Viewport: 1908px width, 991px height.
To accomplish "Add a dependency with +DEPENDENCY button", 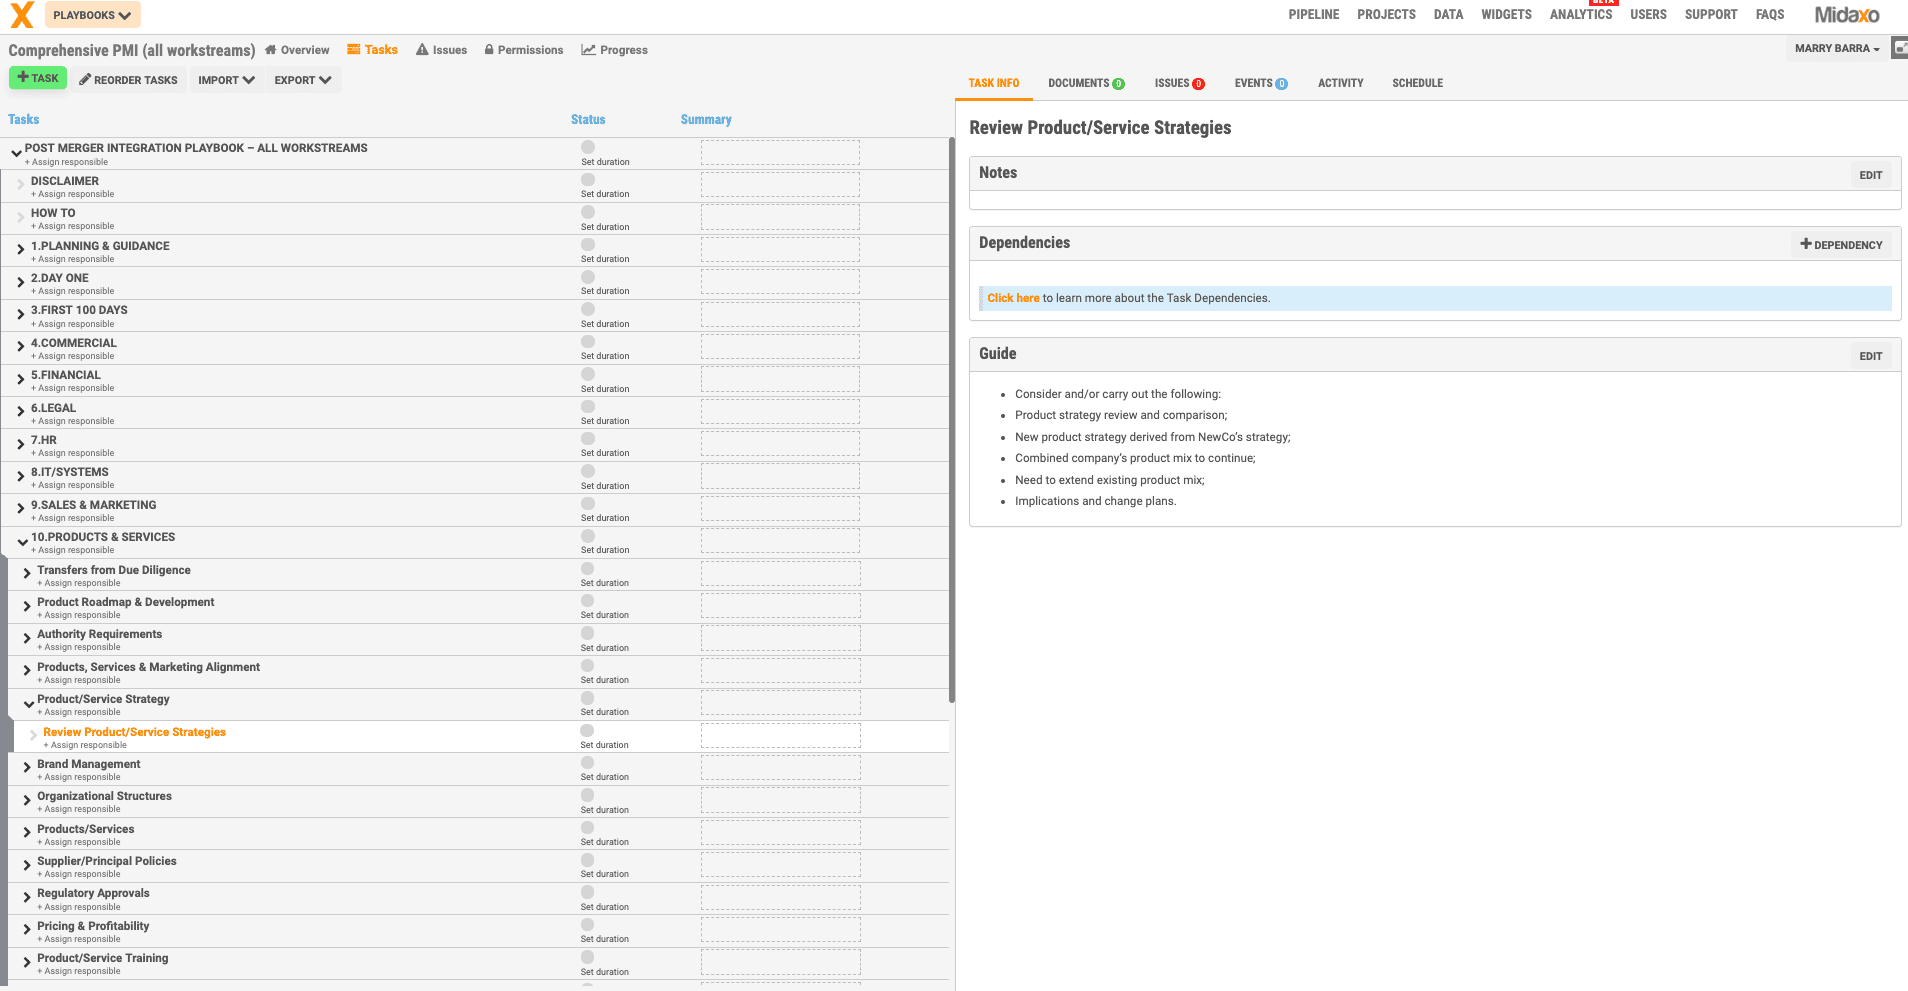I will [1841, 245].
